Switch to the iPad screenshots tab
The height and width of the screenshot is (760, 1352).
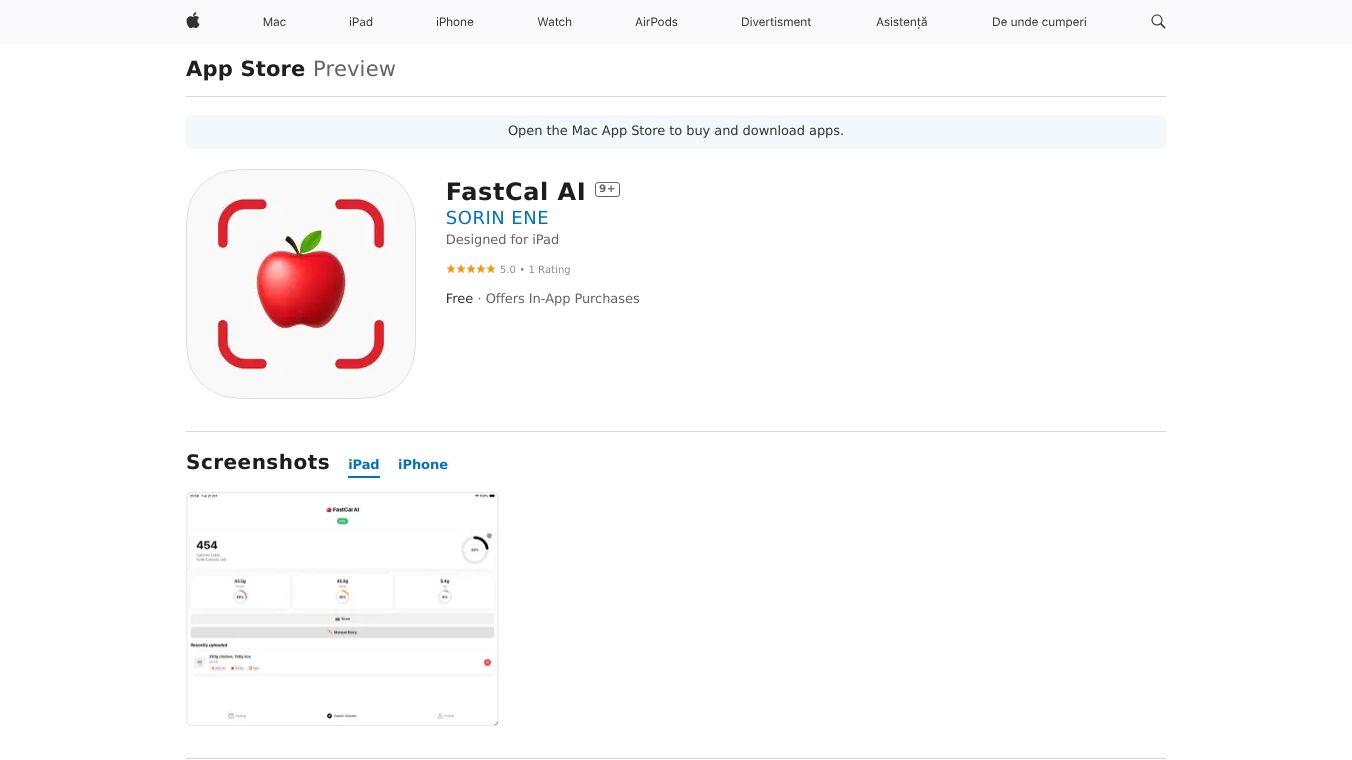364,464
